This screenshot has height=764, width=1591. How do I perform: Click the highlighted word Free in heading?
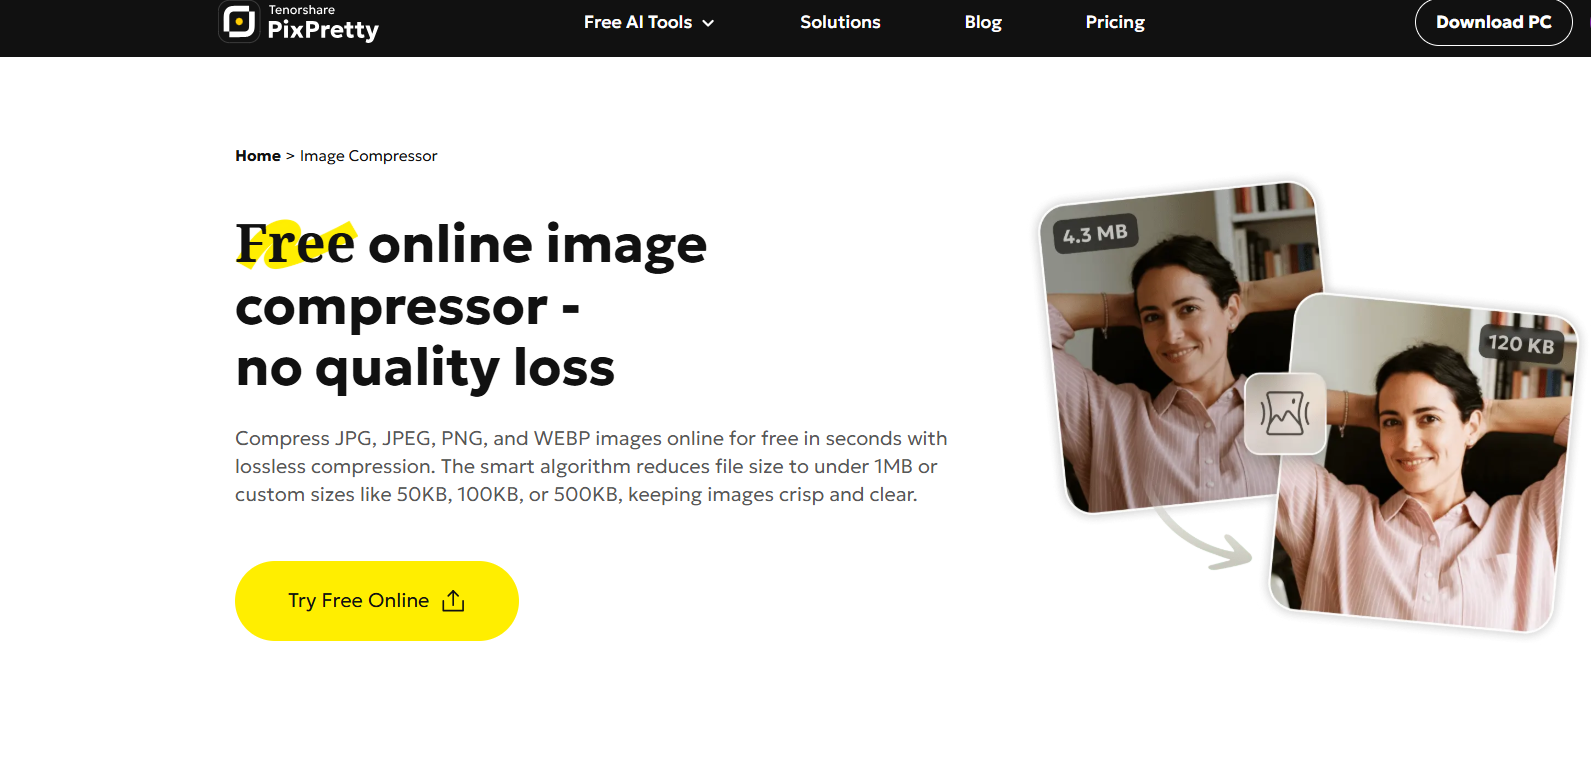(295, 244)
